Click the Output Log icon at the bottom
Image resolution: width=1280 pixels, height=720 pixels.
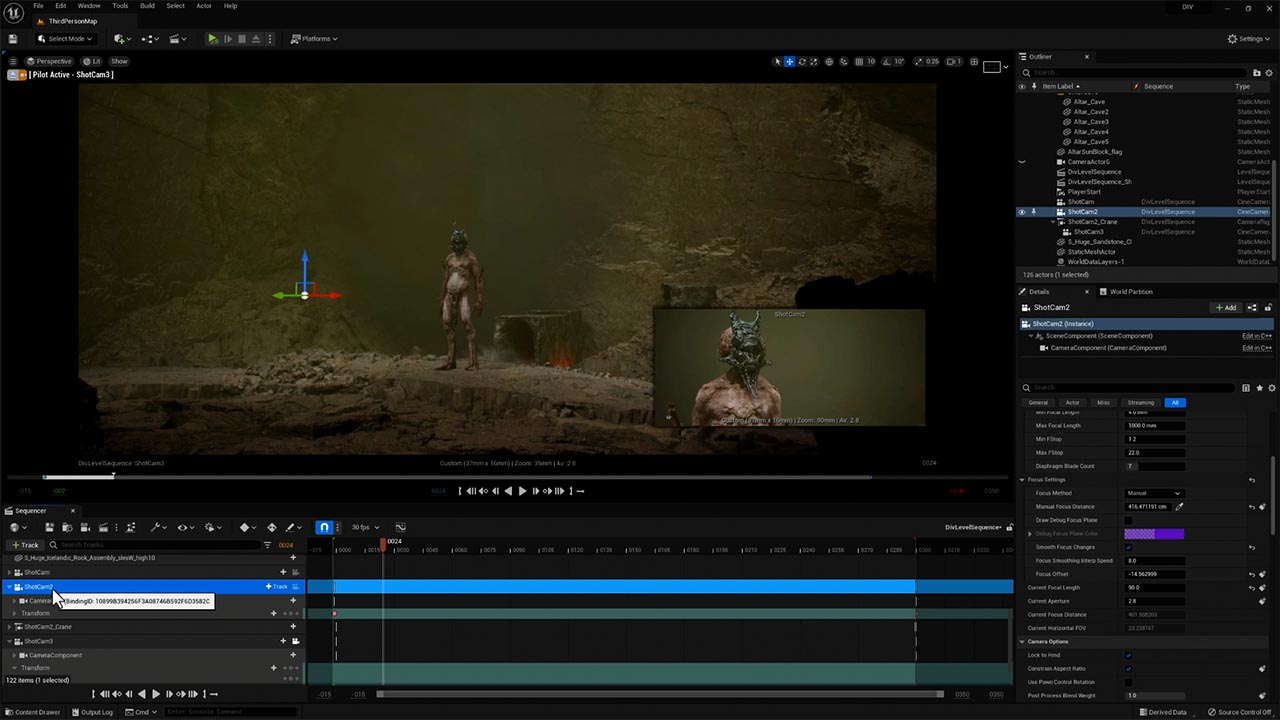74,712
